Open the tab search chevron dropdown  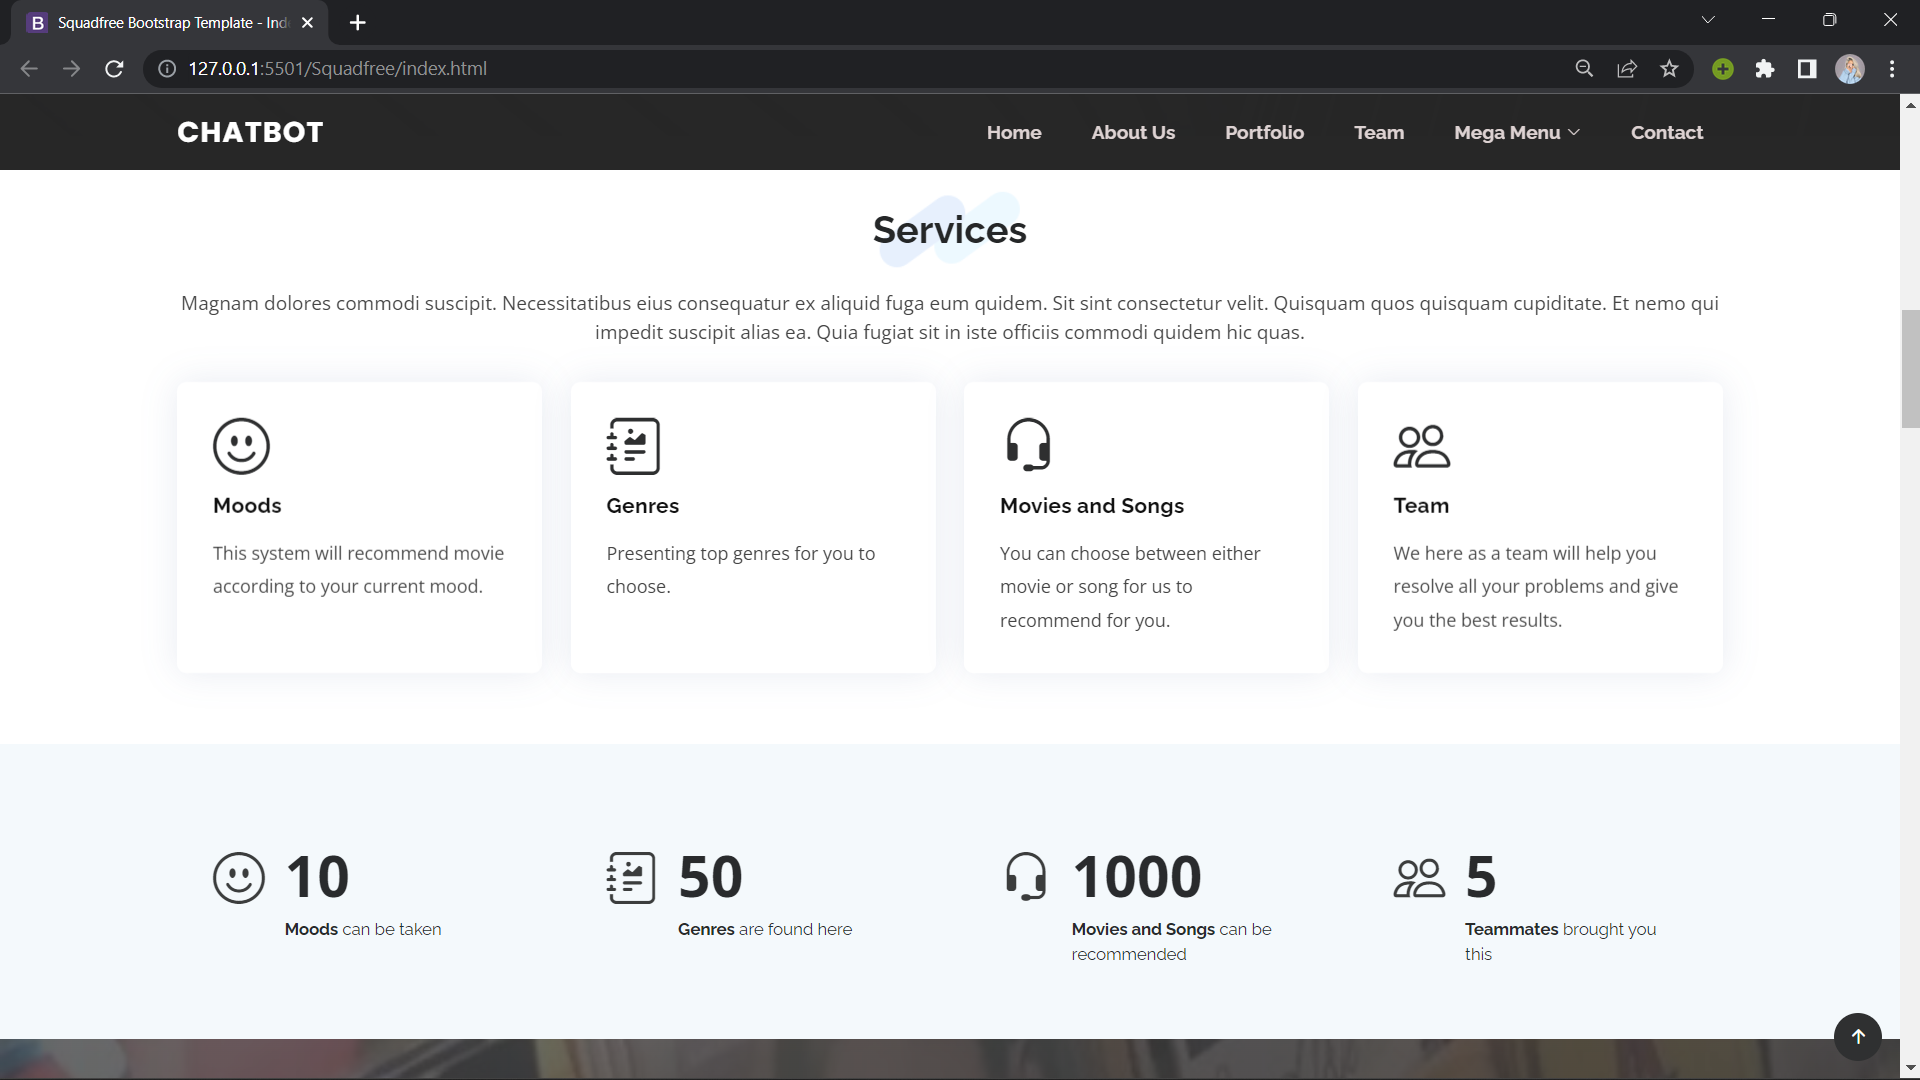coord(1708,20)
